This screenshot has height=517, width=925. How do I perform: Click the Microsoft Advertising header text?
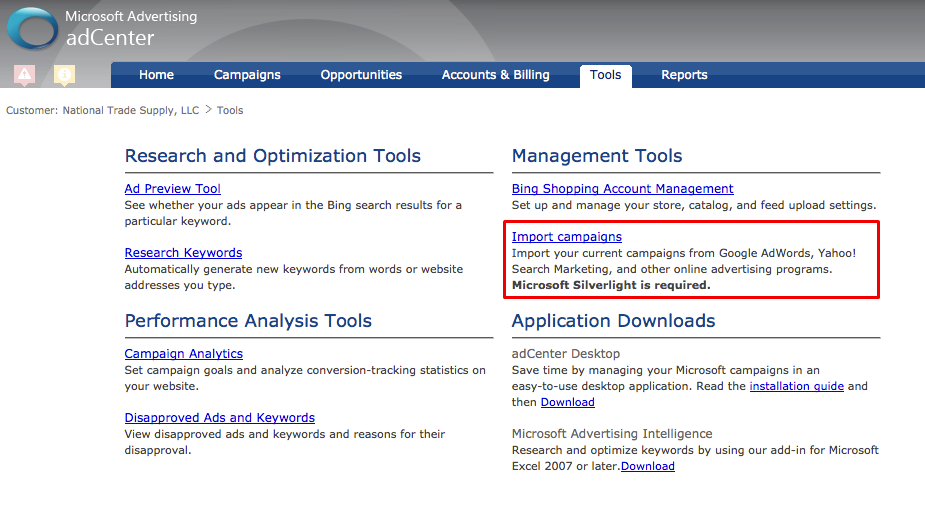tap(131, 17)
